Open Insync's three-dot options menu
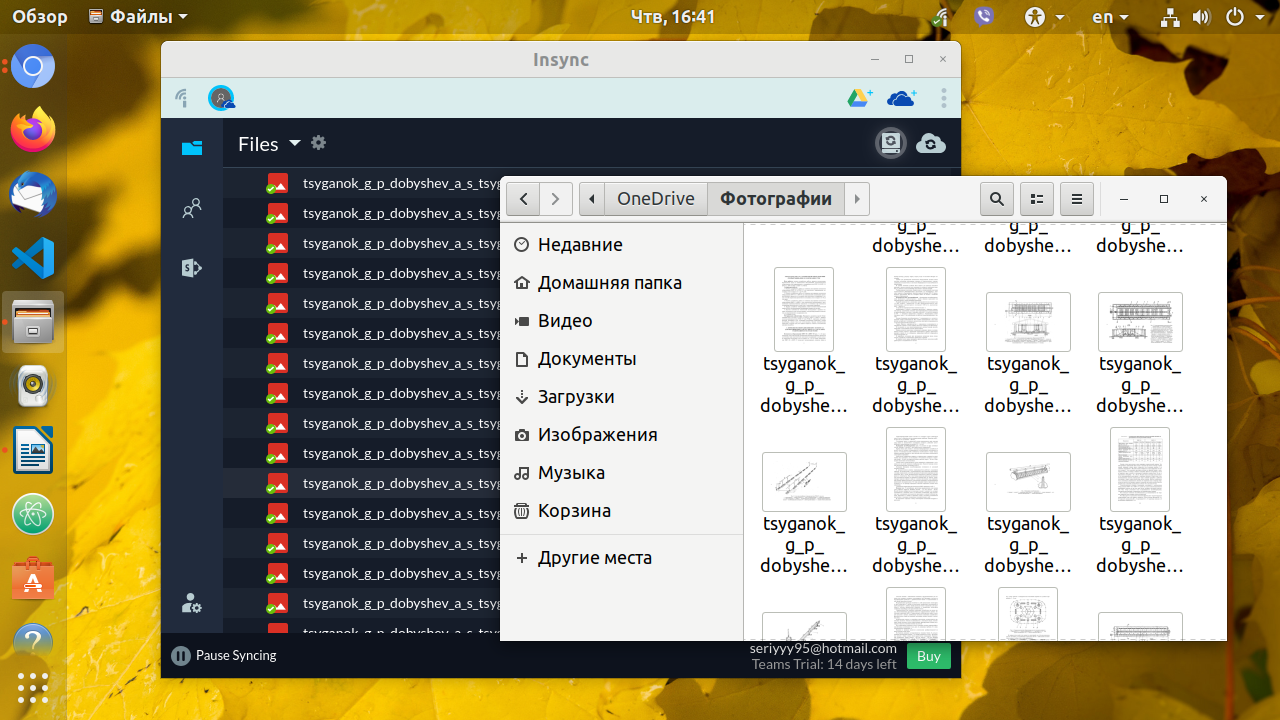The image size is (1280, 720). click(x=944, y=98)
